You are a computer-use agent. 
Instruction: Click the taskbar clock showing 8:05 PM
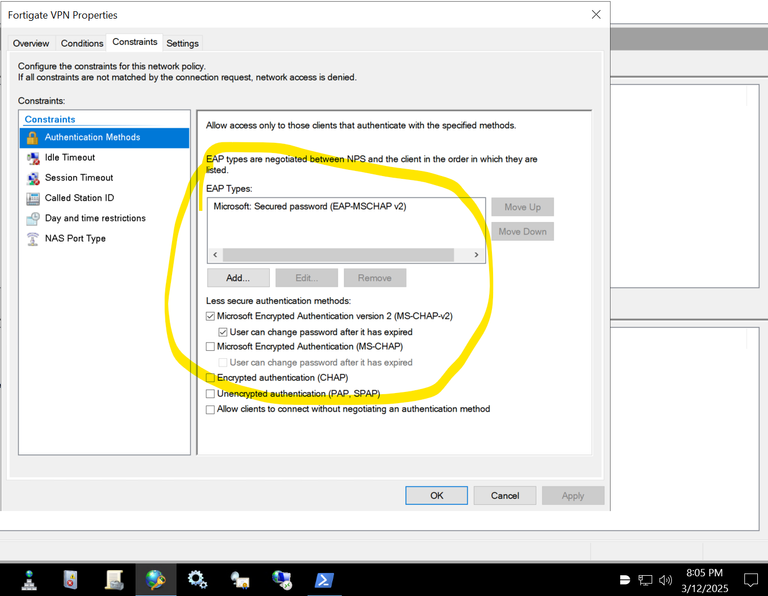click(x=704, y=580)
